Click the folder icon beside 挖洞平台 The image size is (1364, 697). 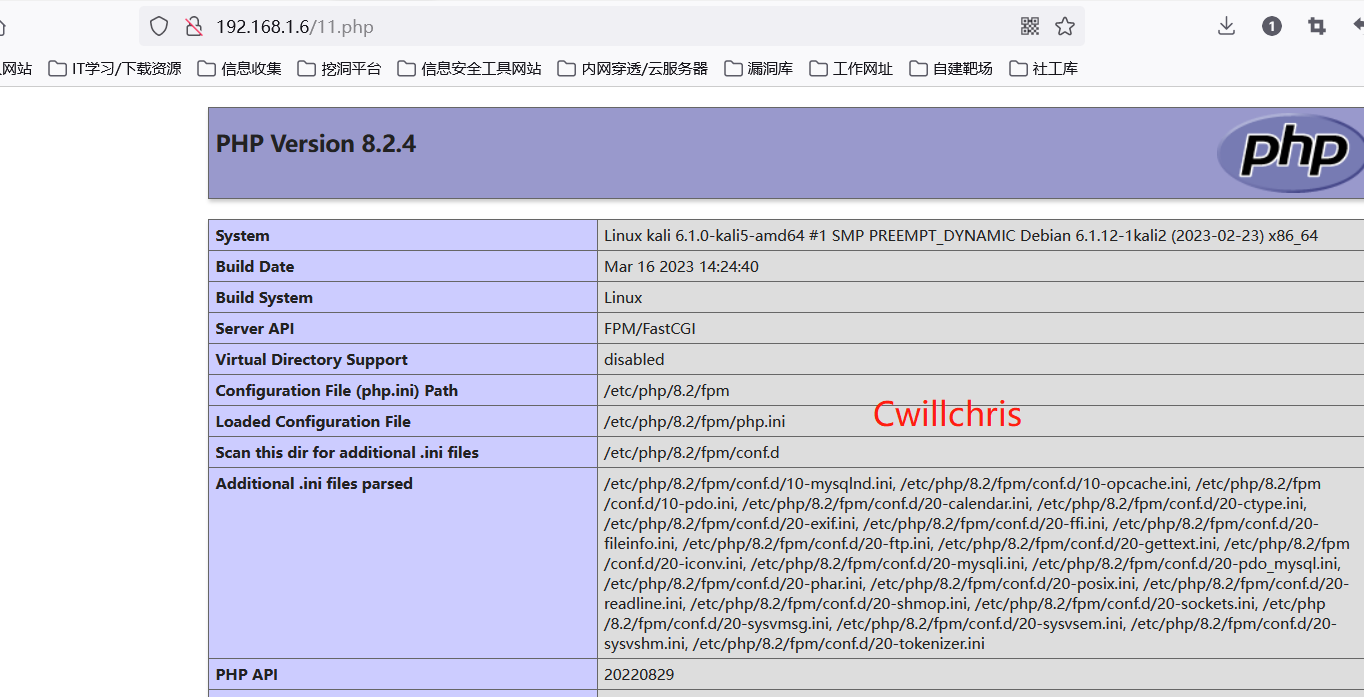coord(305,68)
